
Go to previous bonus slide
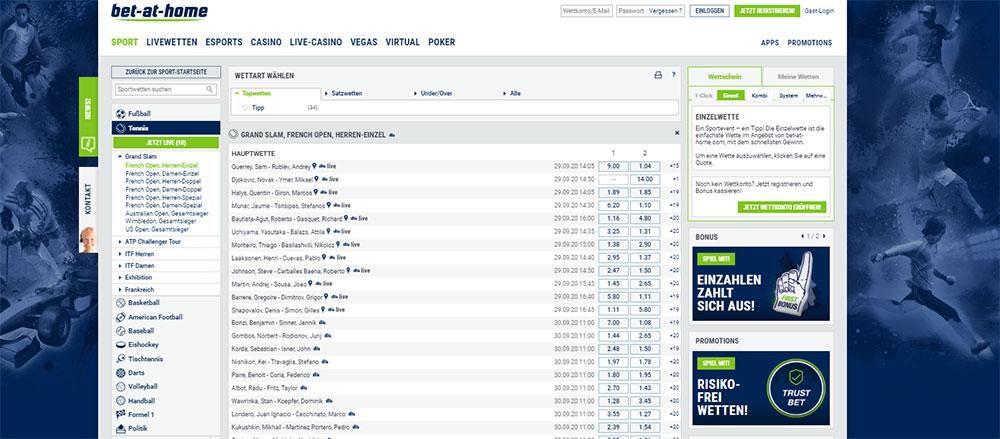[802, 237]
